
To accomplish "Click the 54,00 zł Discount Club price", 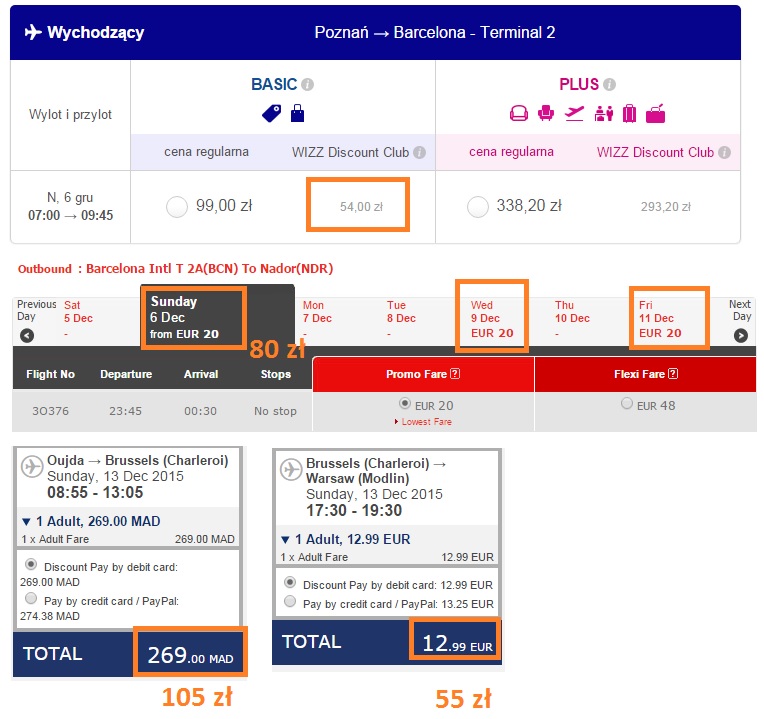I will coord(362,207).
